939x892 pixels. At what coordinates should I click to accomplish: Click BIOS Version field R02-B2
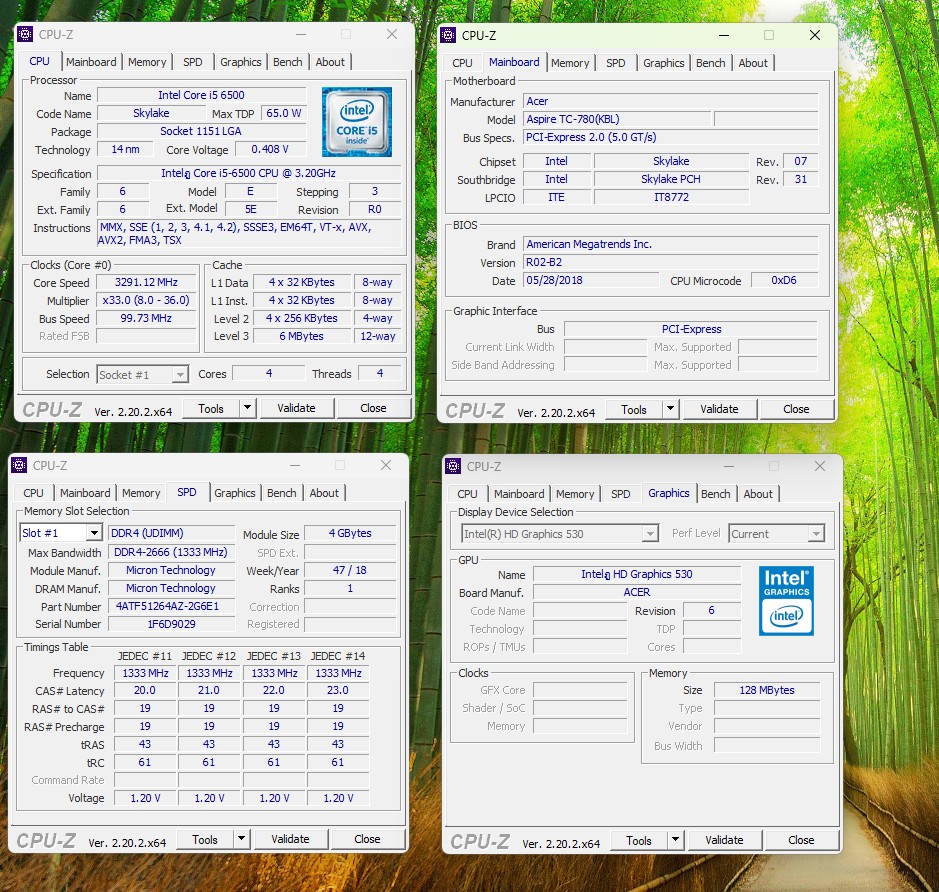pos(670,262)
